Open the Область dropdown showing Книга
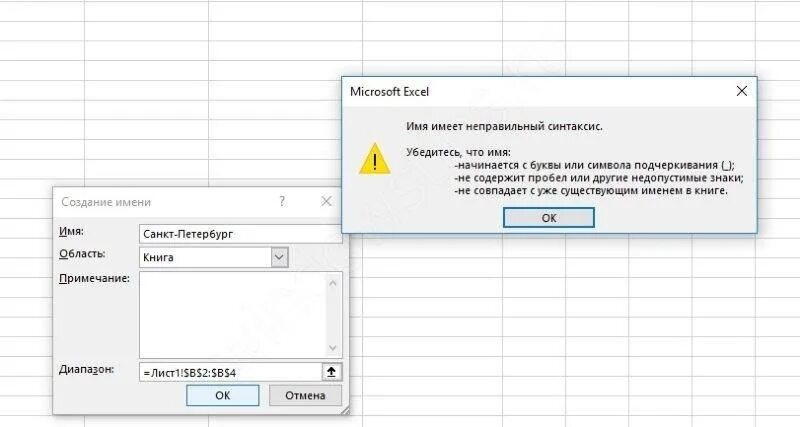Image resolution: width=800 pixels, height=427 pixels. (279, 257)
